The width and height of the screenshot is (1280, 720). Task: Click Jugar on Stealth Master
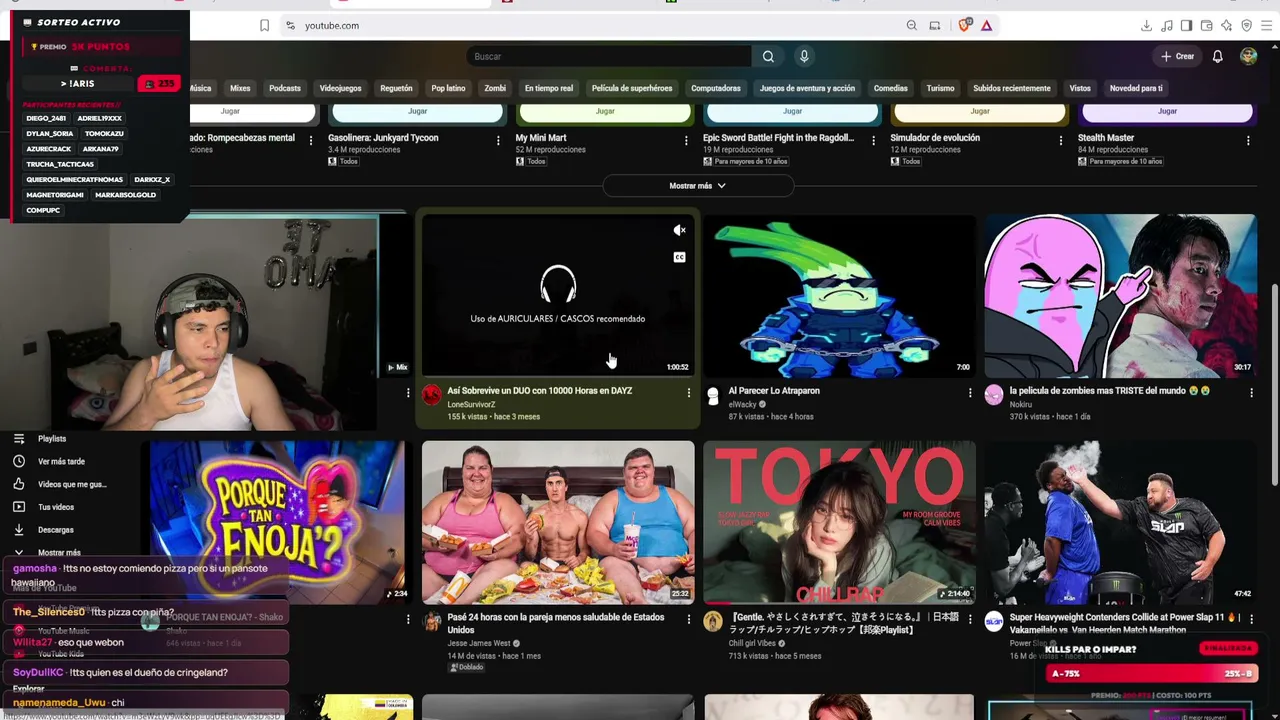tap(1167, 111)
